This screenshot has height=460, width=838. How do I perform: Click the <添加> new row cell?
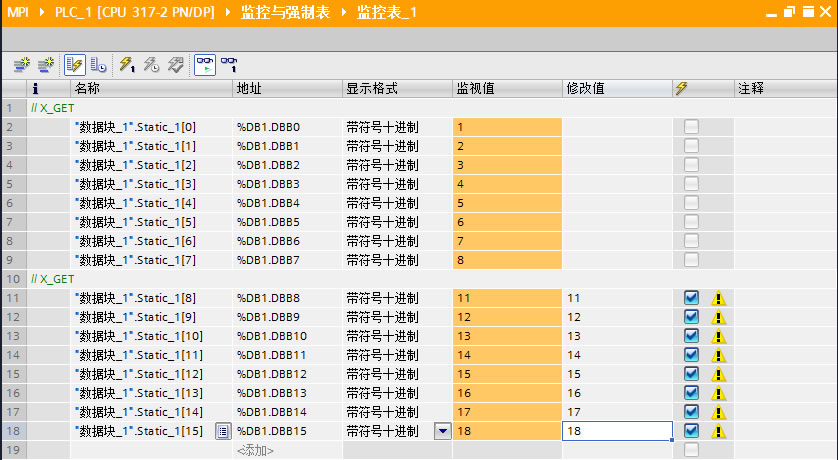pyautogui.click(x=255, y=450)
